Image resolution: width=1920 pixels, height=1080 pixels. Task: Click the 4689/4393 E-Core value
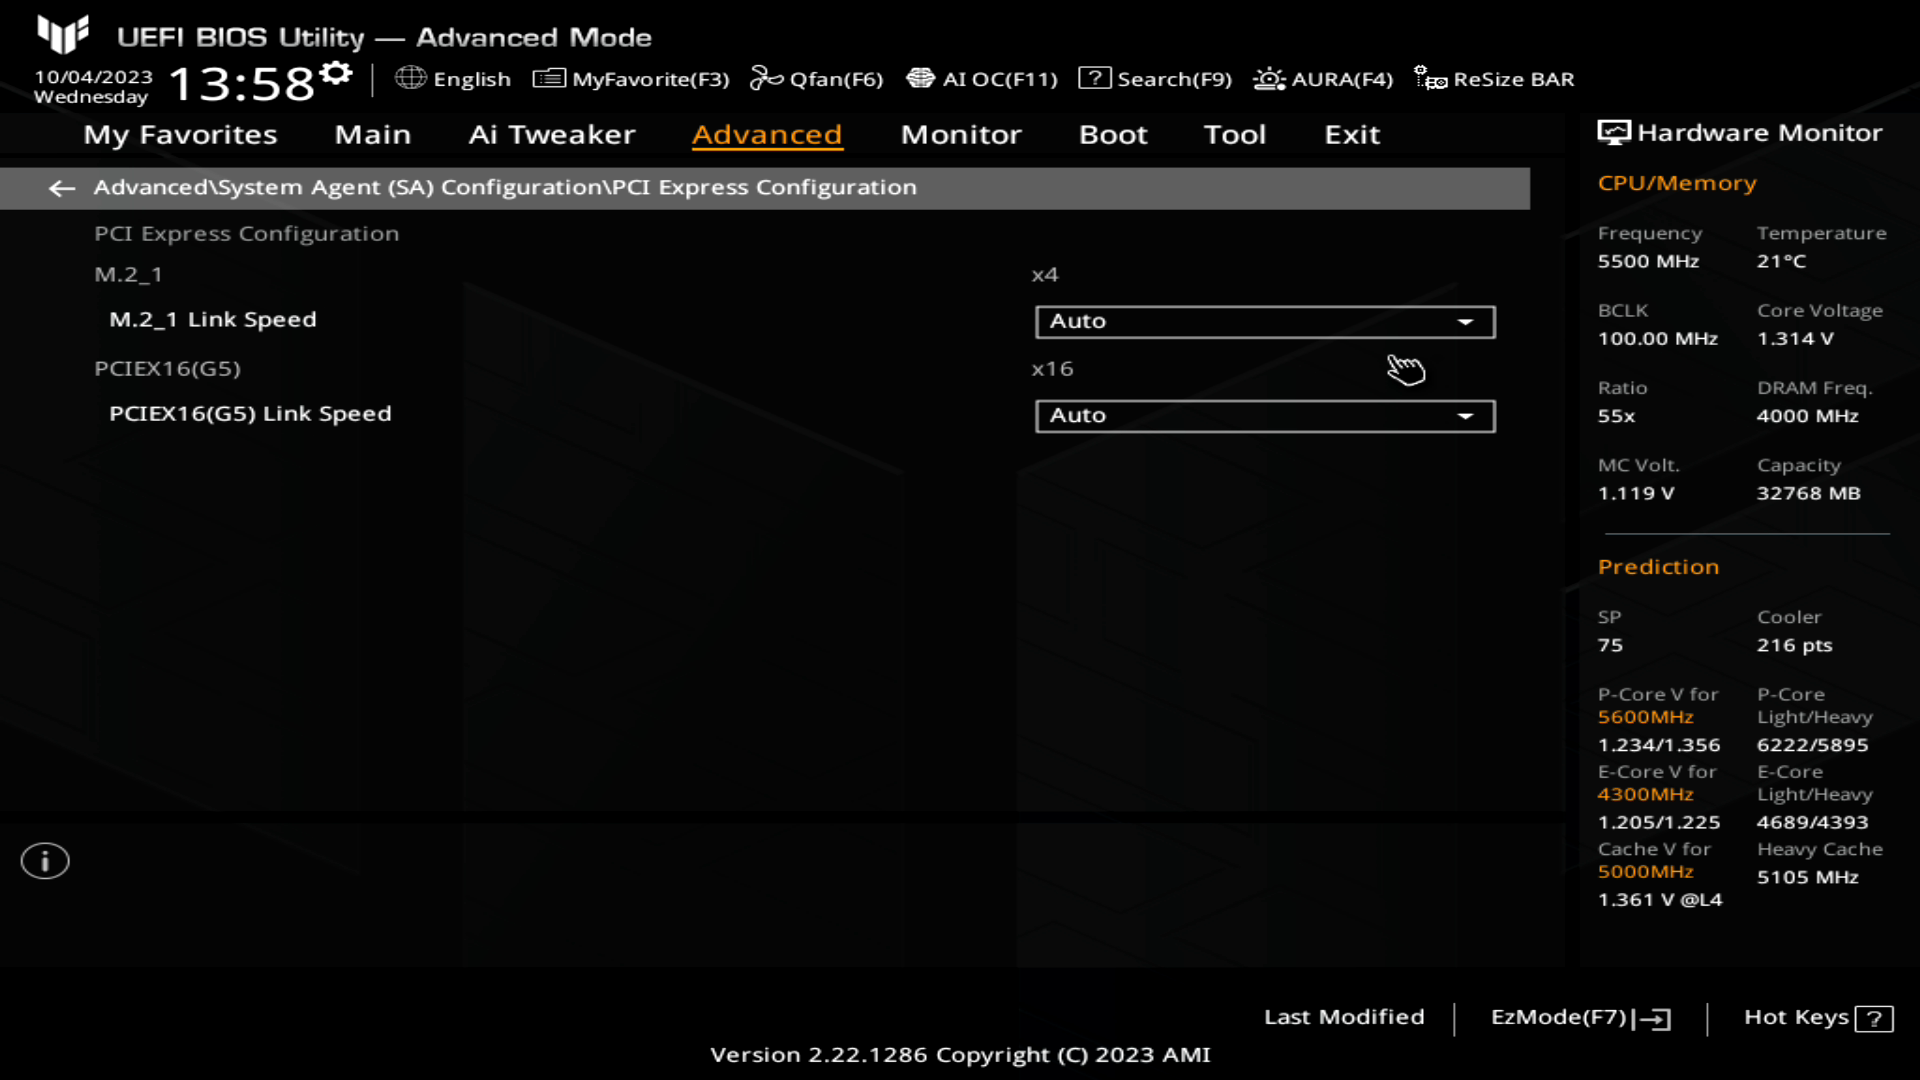[x=1812, y=822]
